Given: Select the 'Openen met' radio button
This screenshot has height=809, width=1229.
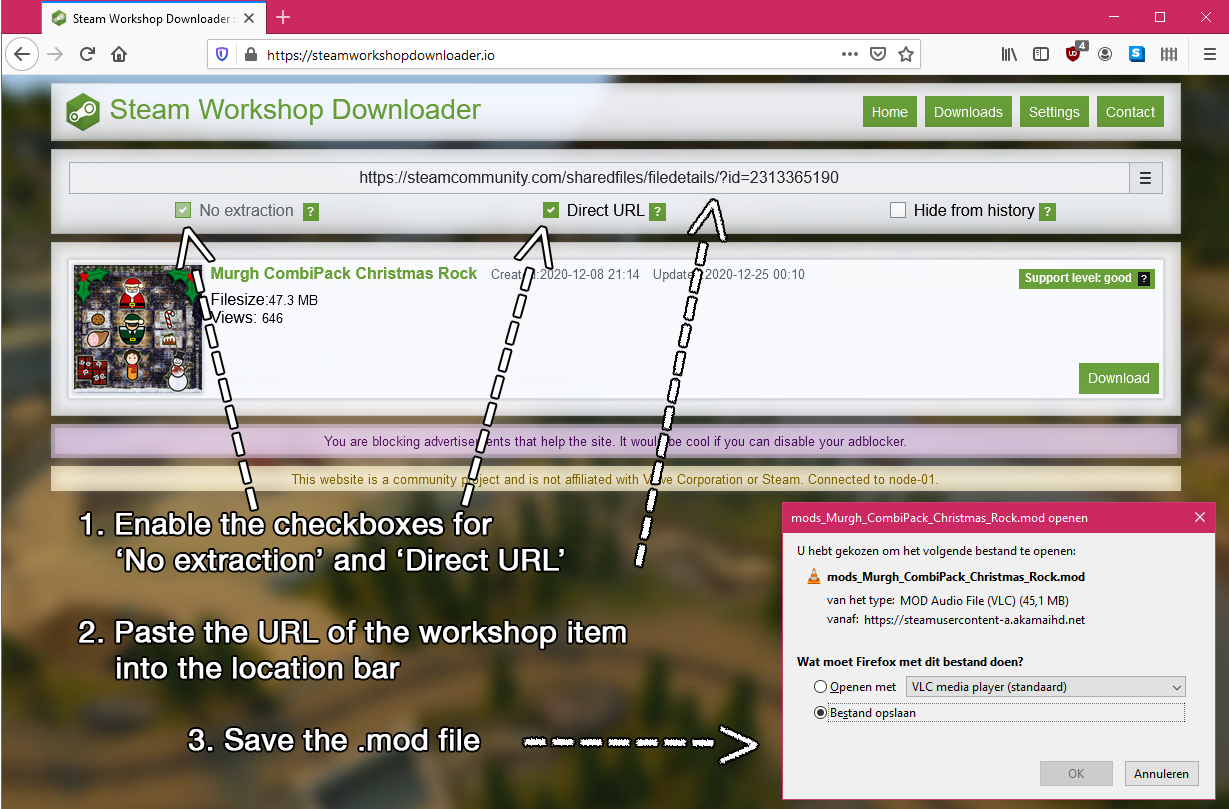Looking at the screenshot, I should [x=821, y=687].
